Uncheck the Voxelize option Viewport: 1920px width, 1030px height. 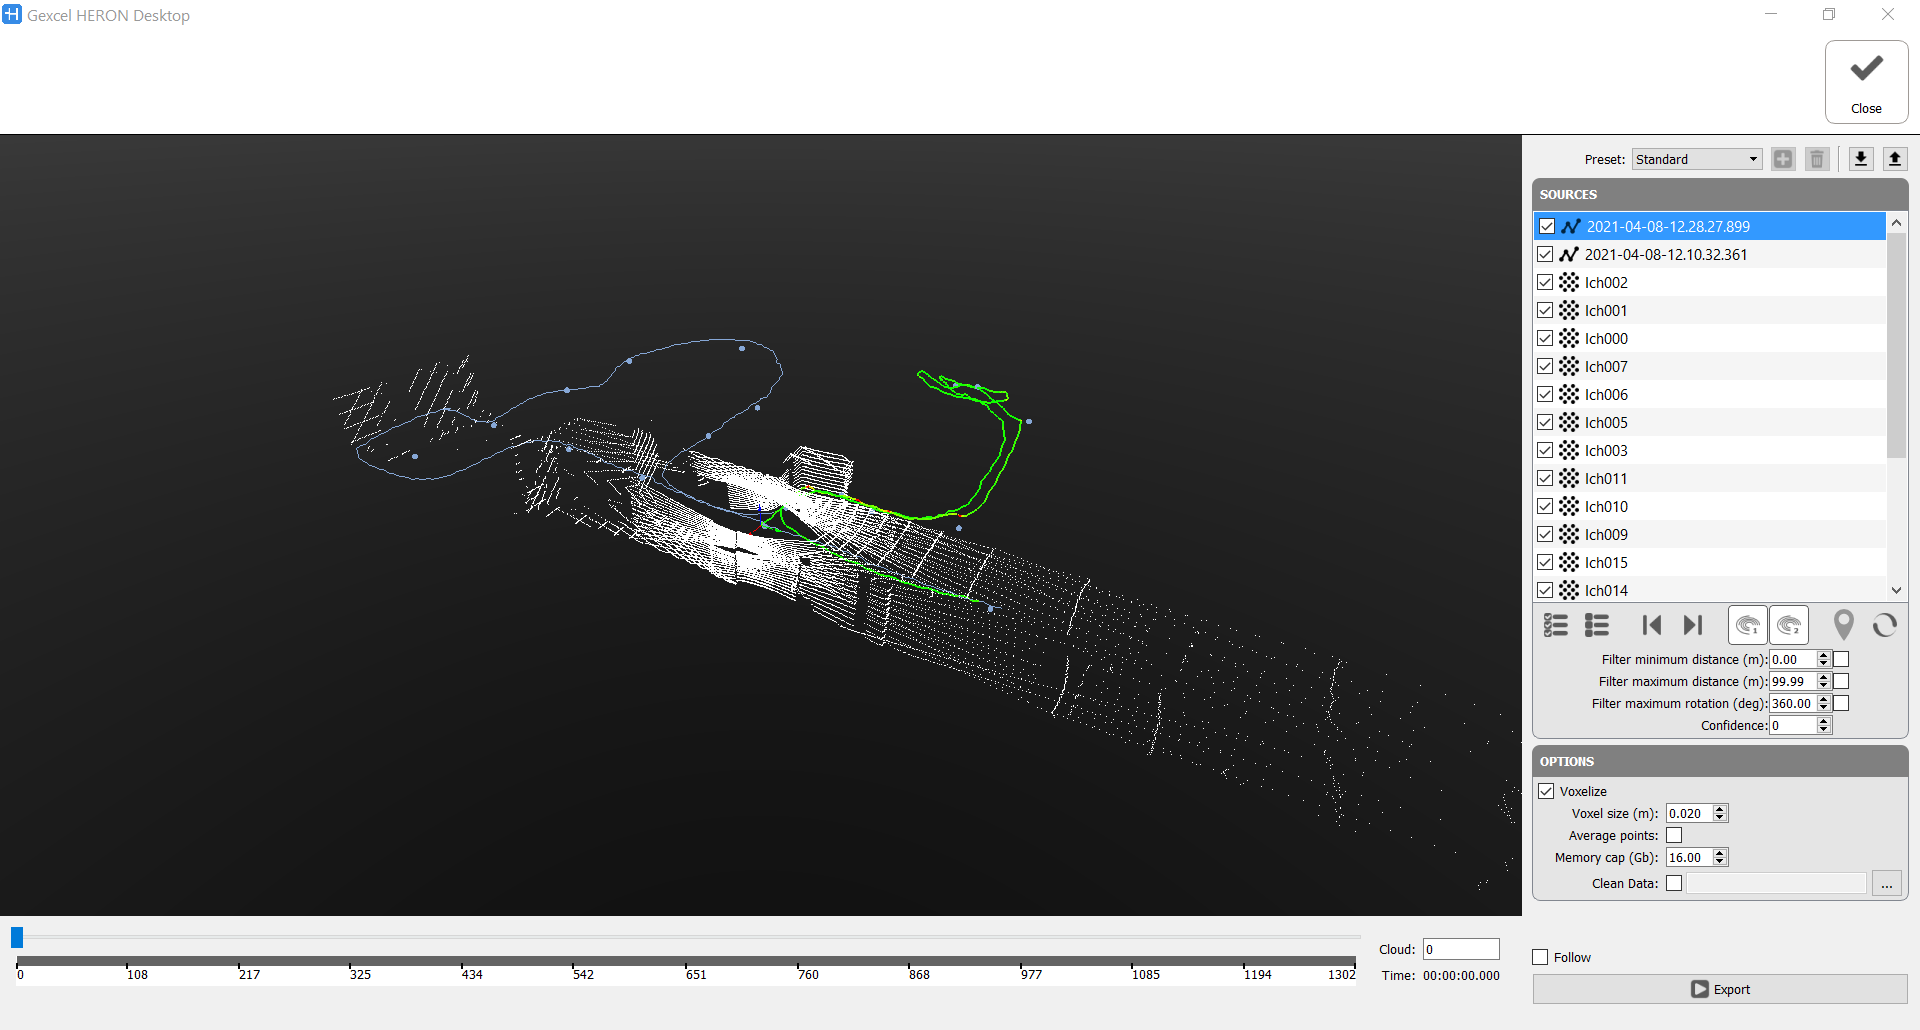1547,791
